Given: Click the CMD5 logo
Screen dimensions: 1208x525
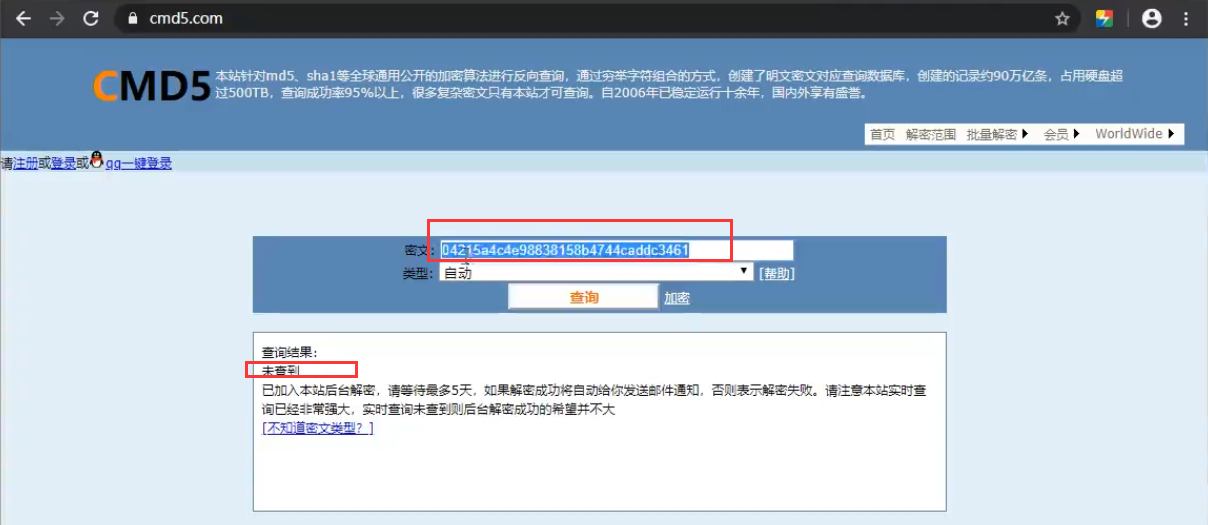Looking at the screenshot, I should point(152,87).
